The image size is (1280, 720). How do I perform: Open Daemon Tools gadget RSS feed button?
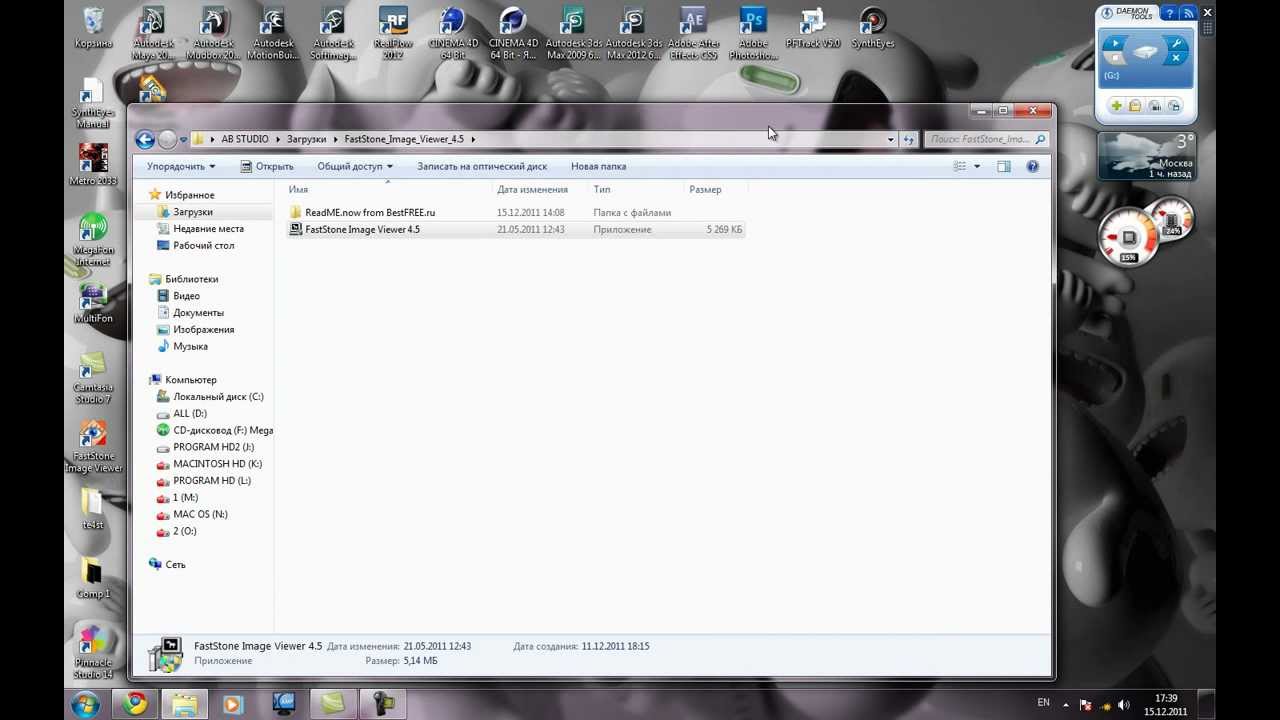1188,13
